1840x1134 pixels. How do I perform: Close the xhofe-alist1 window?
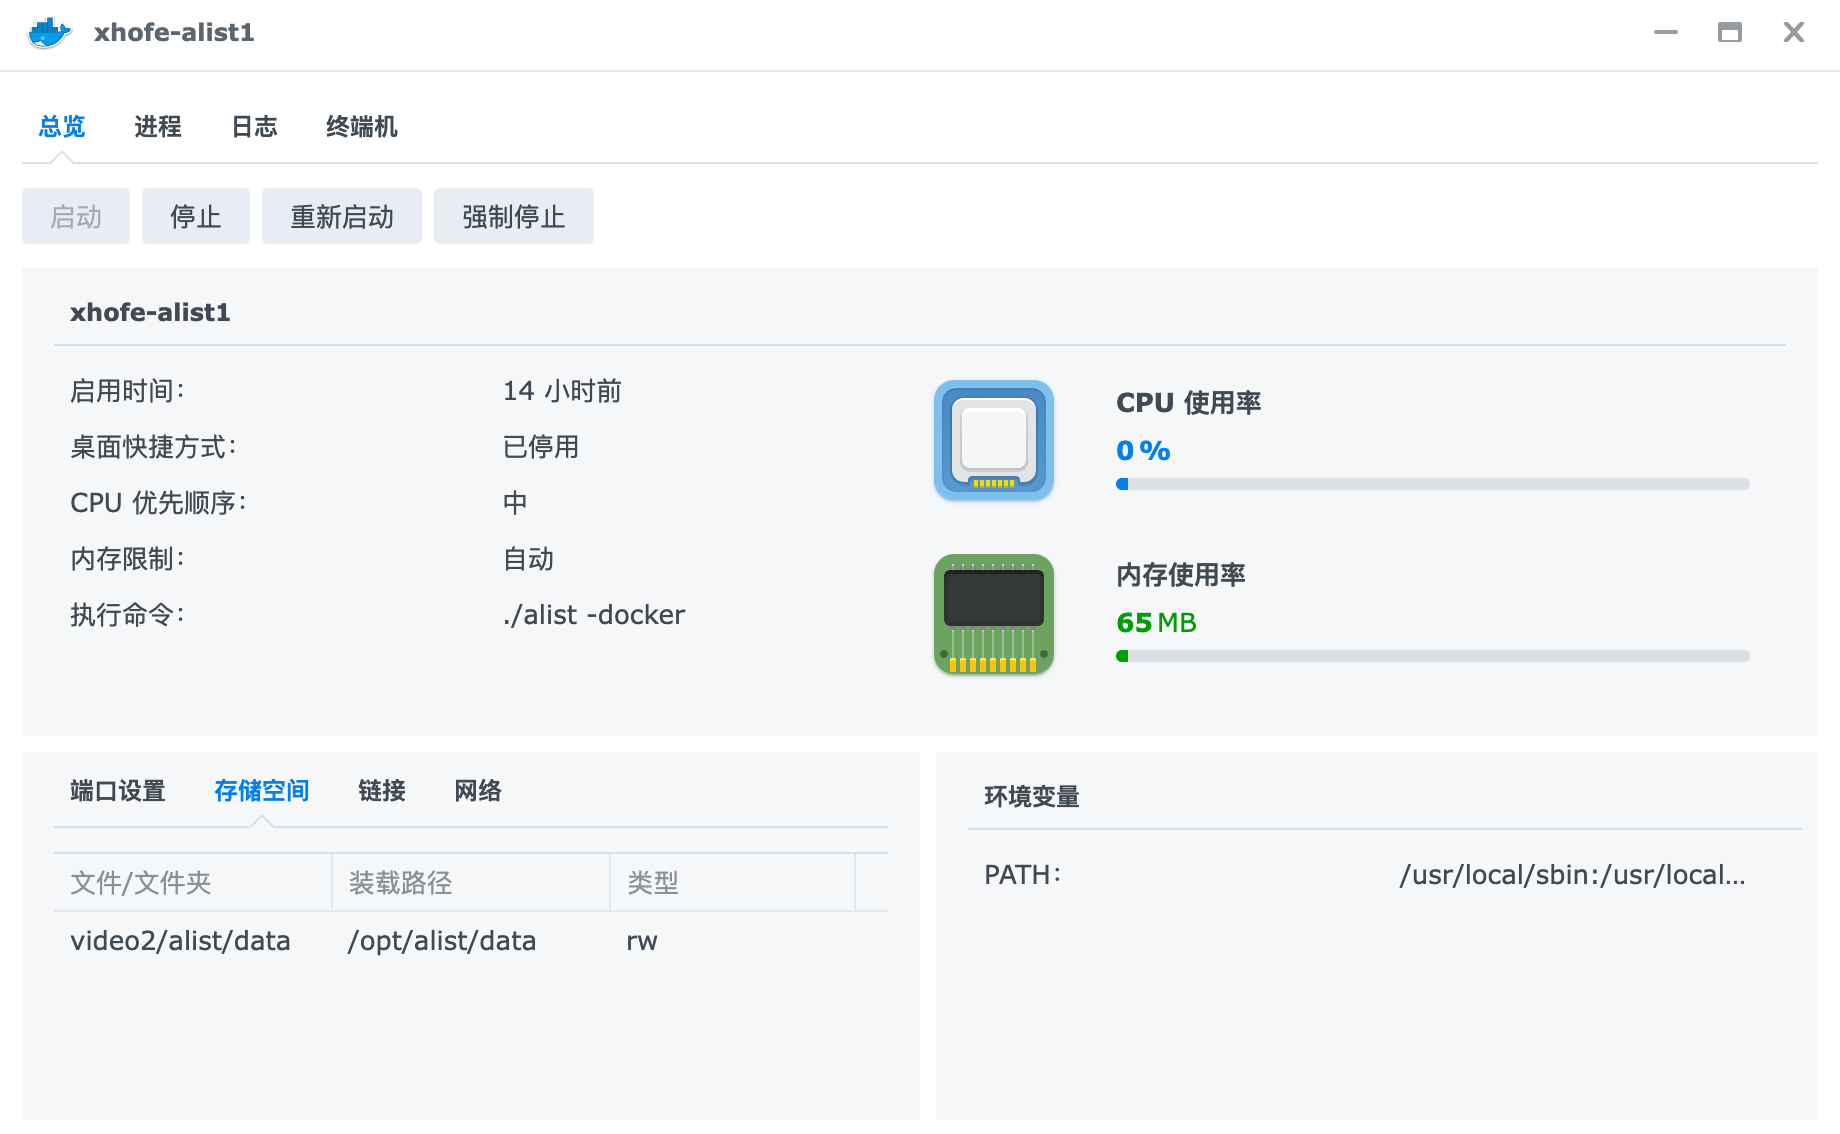pyautogui.click(x=1794, y=32)
